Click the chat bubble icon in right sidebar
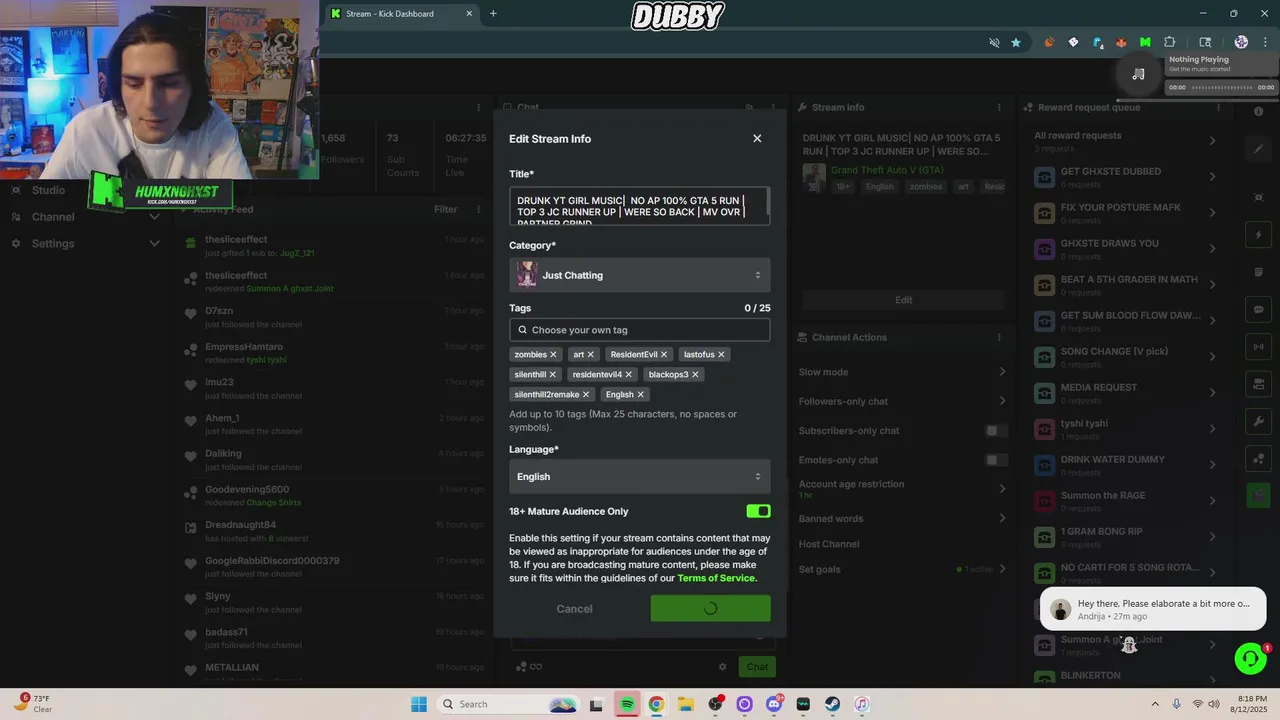The image size is (1280, 720). pos(1259,310)
